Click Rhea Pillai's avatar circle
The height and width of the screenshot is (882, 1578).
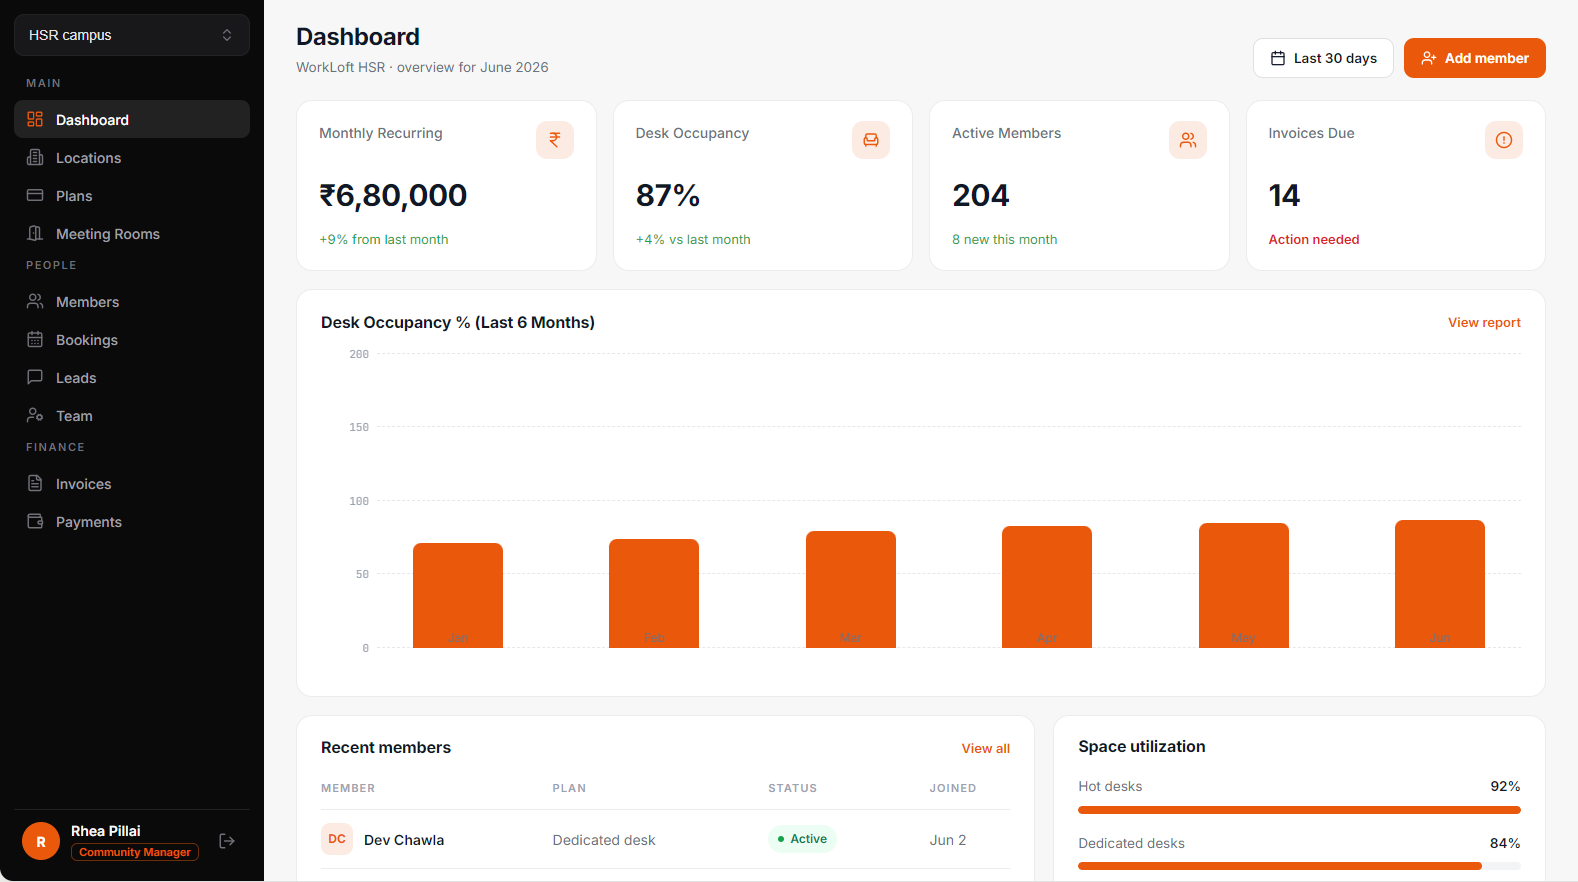[x=41, y=841]
